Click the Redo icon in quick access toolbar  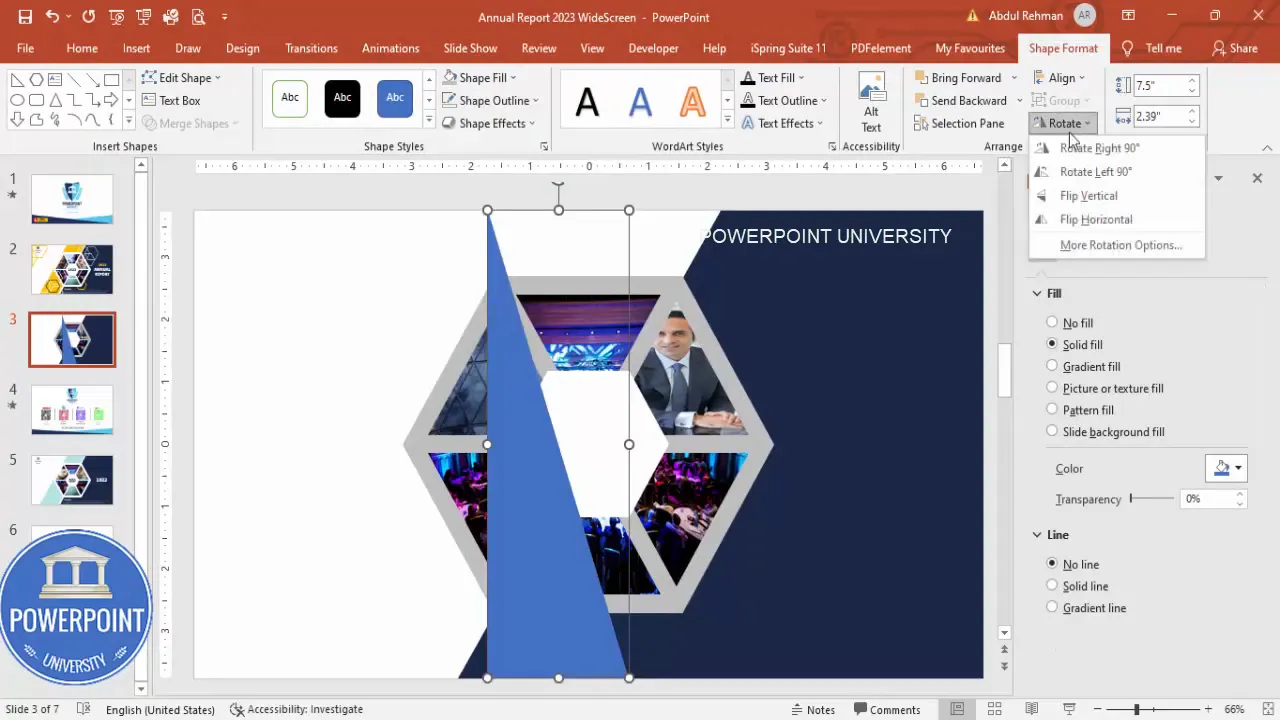(89, 17)
